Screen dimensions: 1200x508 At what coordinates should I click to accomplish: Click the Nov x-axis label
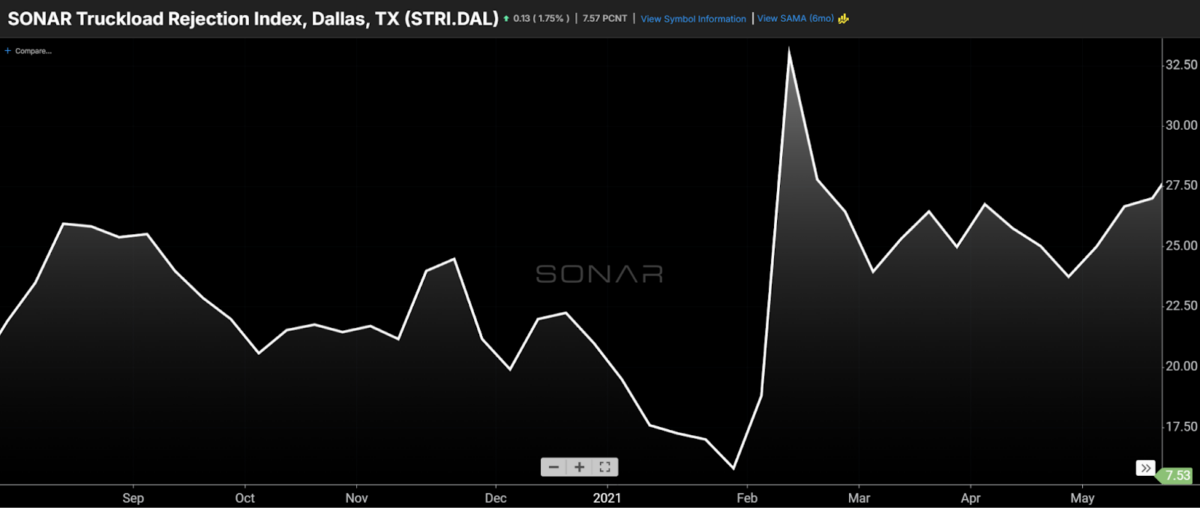356,497
